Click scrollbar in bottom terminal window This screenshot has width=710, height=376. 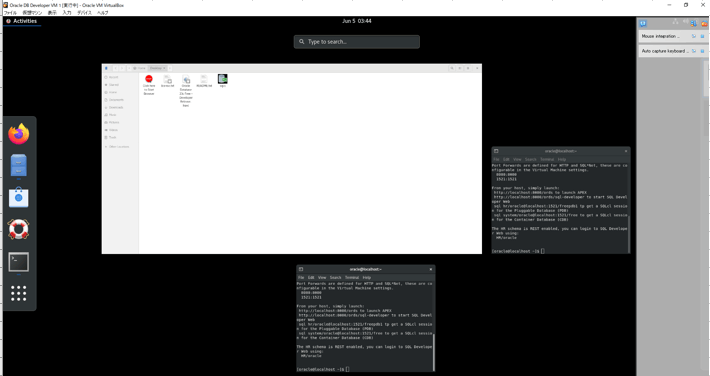pos(433,352)
